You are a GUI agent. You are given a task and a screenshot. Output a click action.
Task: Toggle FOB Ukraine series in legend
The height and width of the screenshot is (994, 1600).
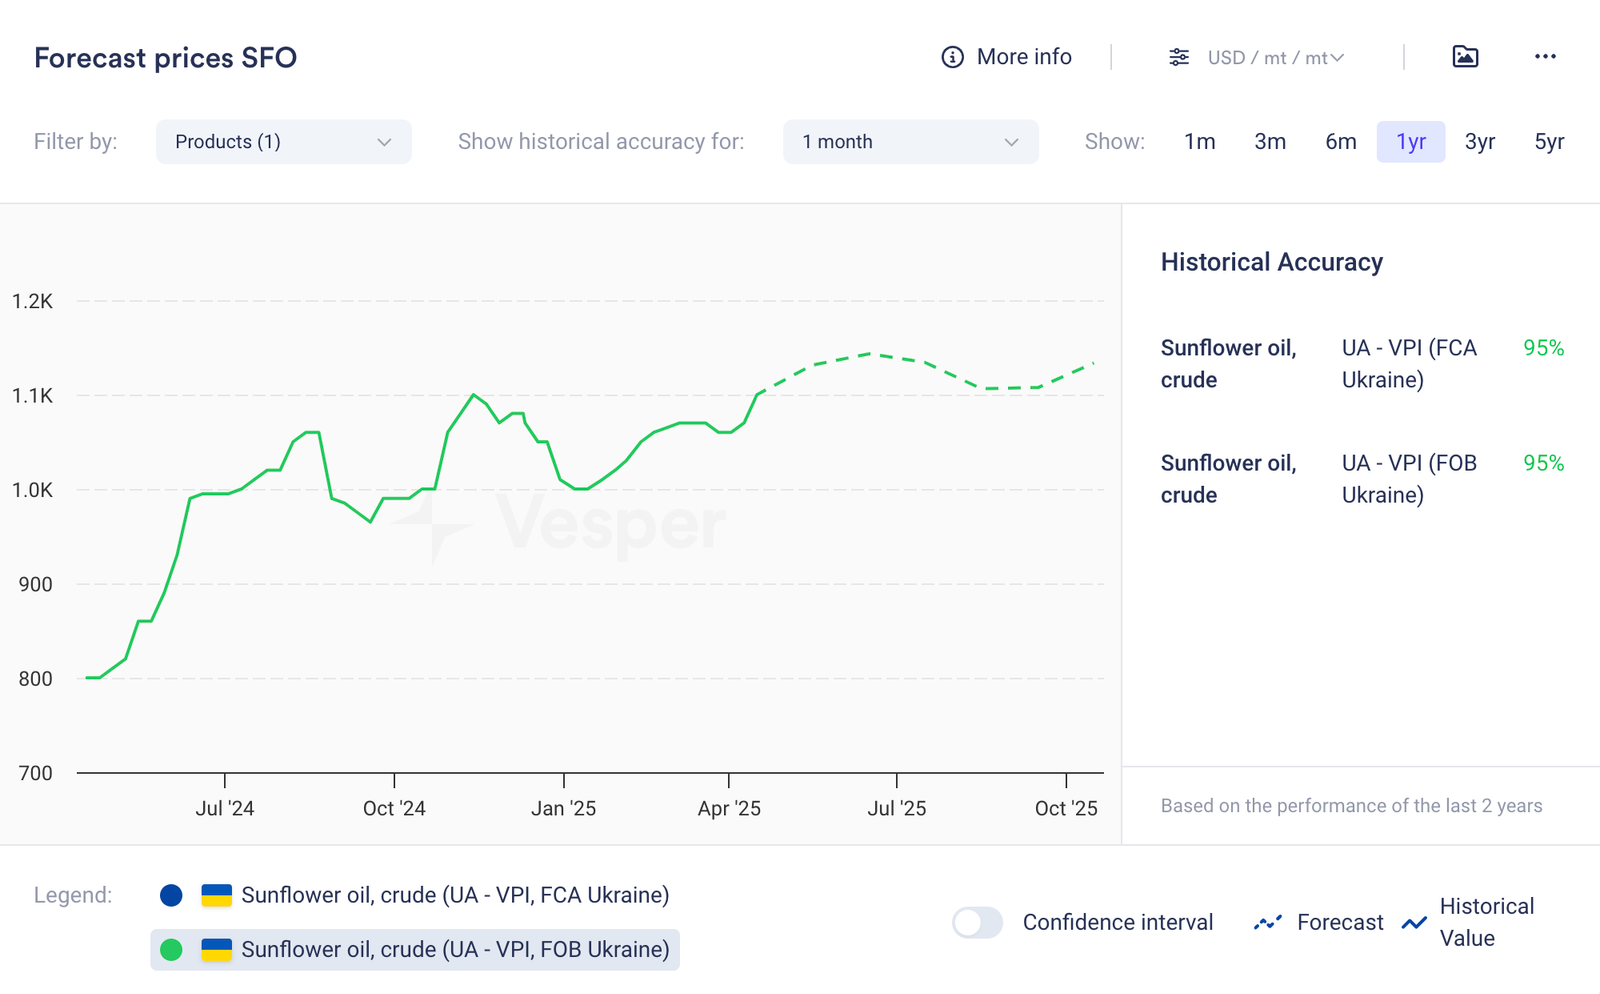click(455, 949)
